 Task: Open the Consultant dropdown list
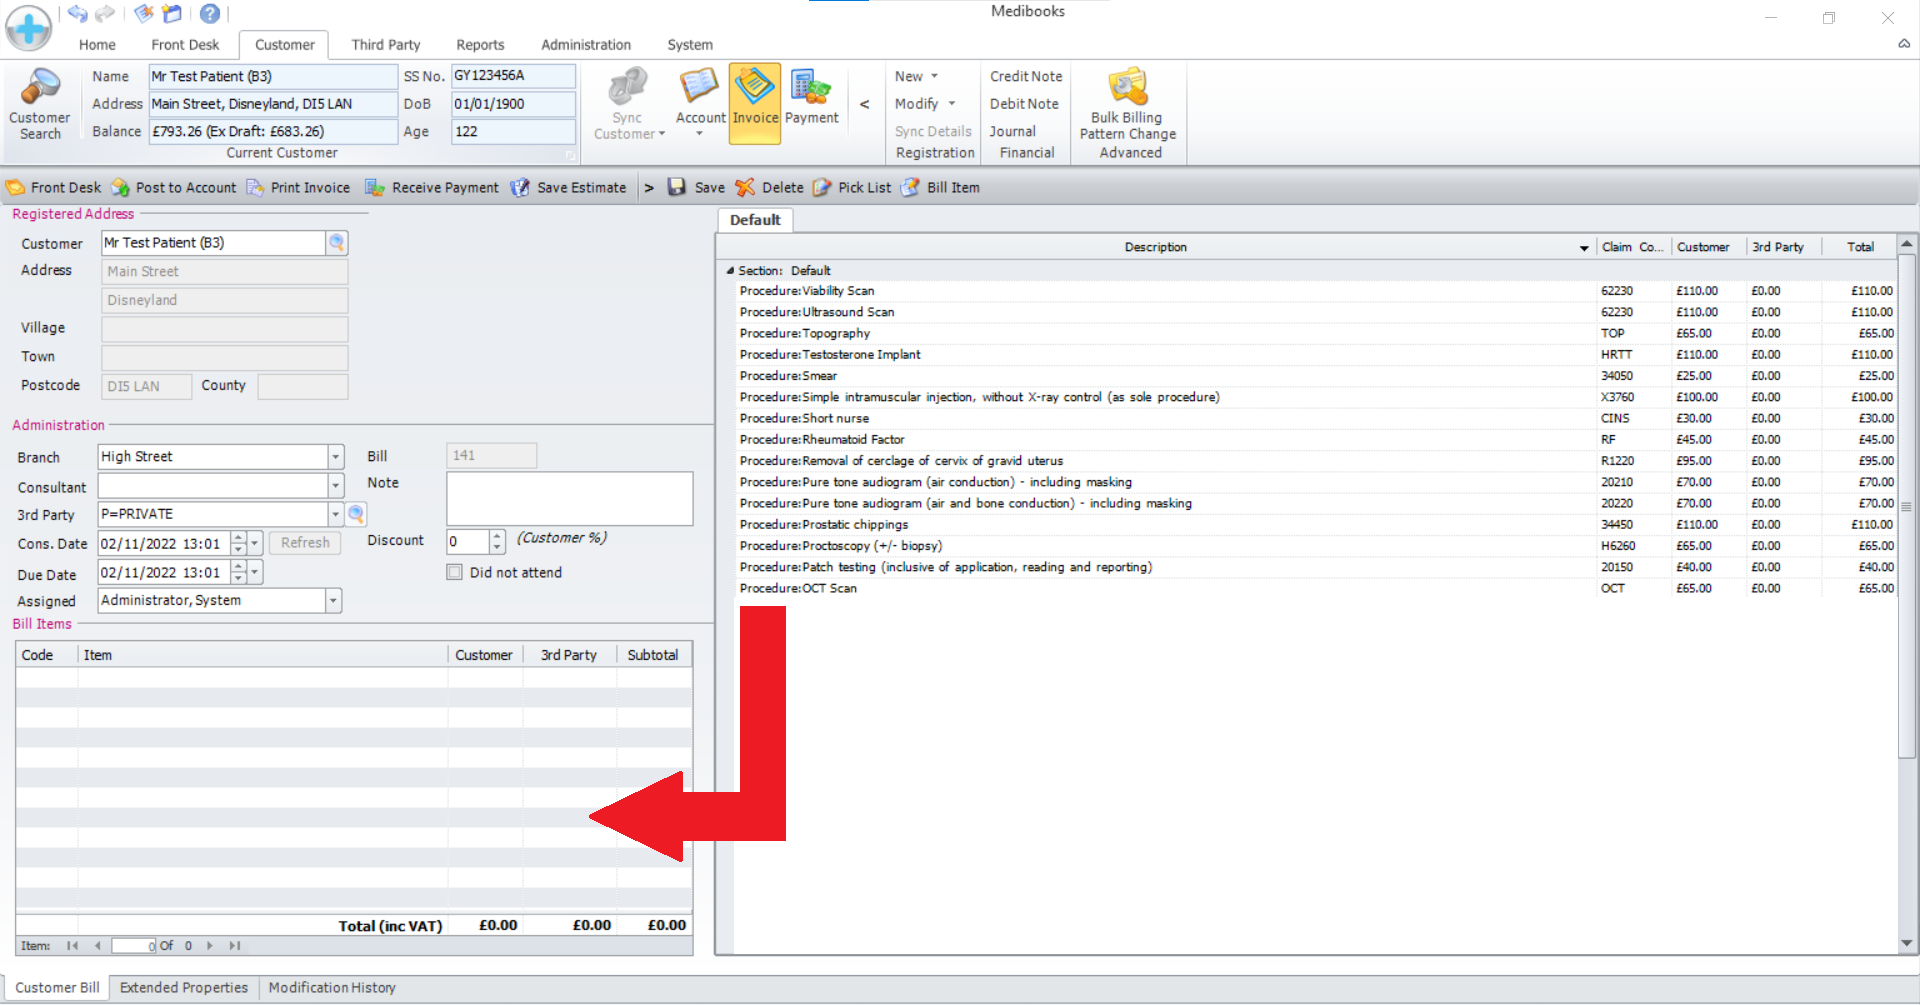pos(335,487)
